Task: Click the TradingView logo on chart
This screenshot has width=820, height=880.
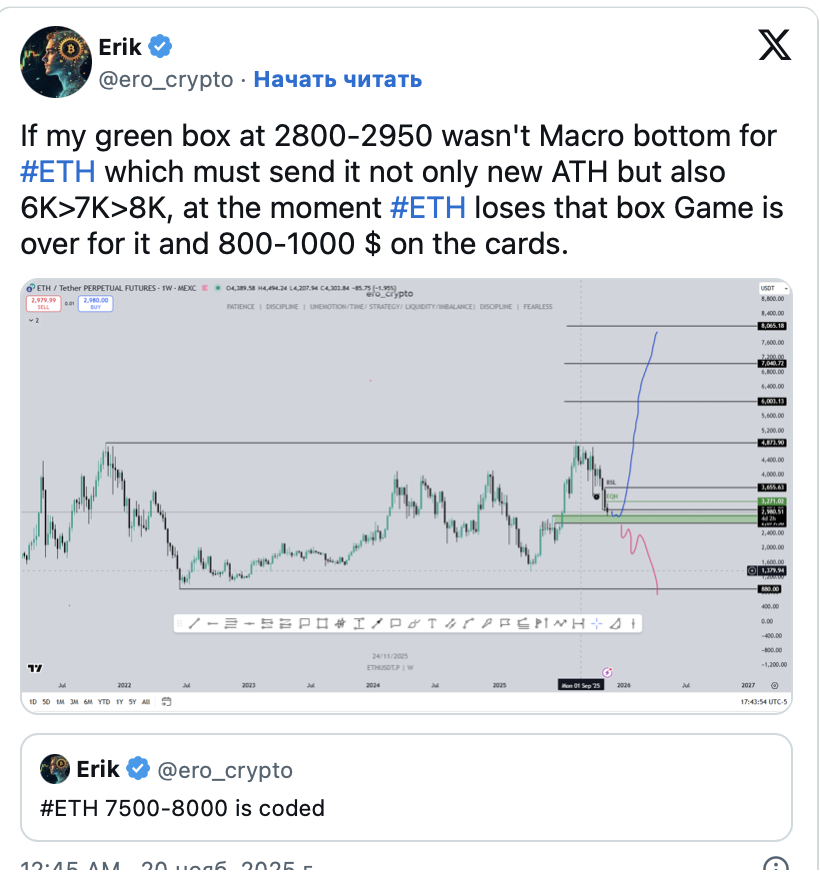Action: pyautogui.click(x=35, y=669)
